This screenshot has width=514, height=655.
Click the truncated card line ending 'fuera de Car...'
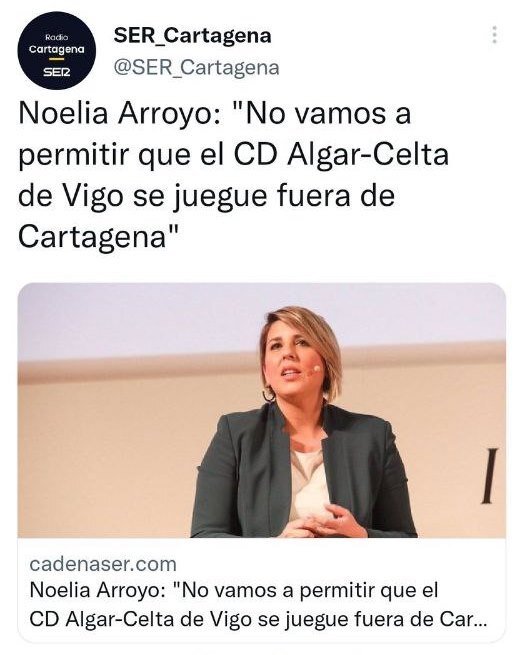(258, 619)
